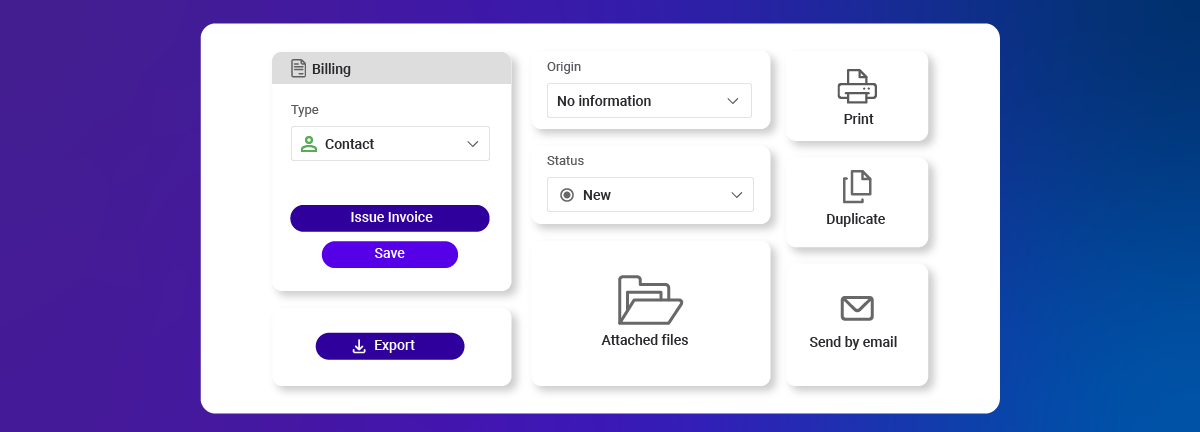
Task: Select the Billing panel header
Action: [x=391, y=68]
